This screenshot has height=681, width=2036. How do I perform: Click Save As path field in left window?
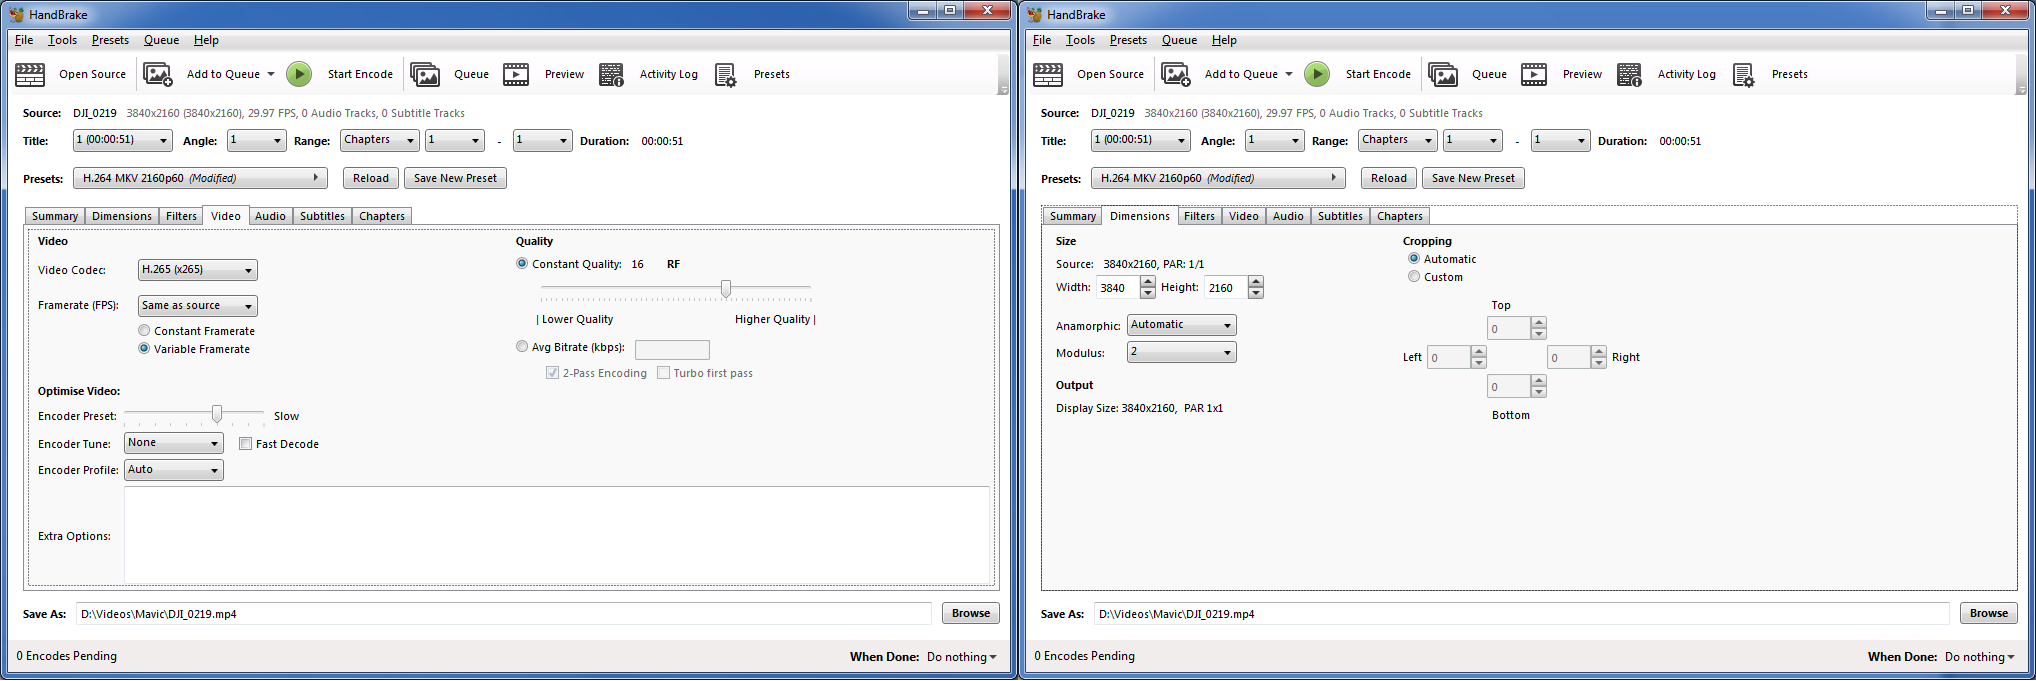[504, 614]
